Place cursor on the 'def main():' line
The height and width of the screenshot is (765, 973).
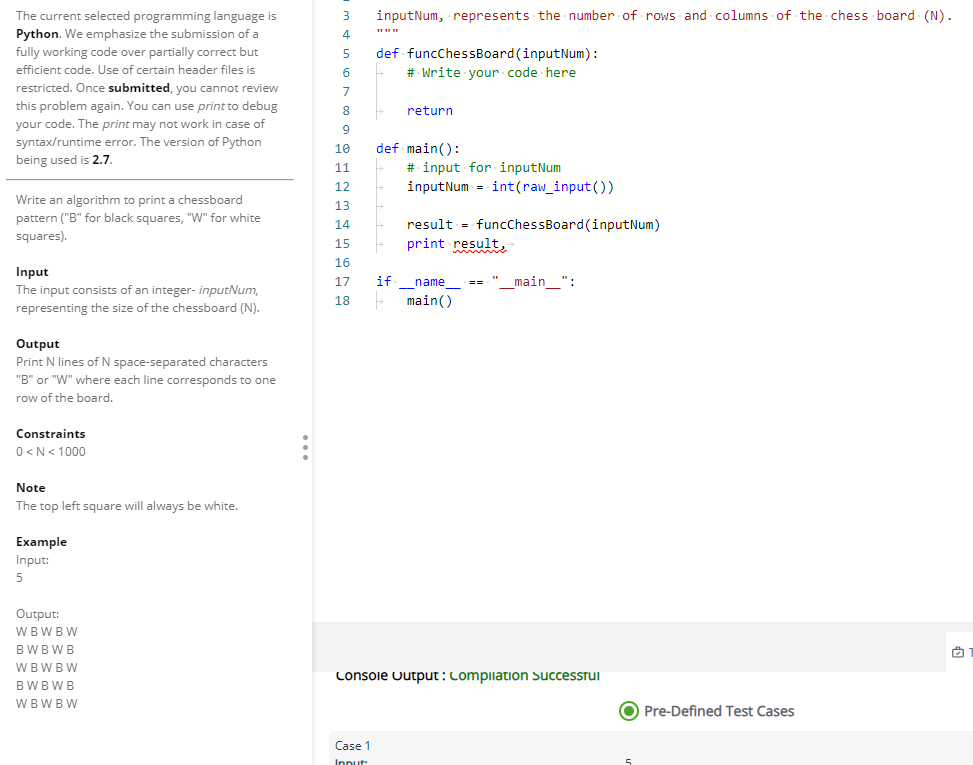418,149
